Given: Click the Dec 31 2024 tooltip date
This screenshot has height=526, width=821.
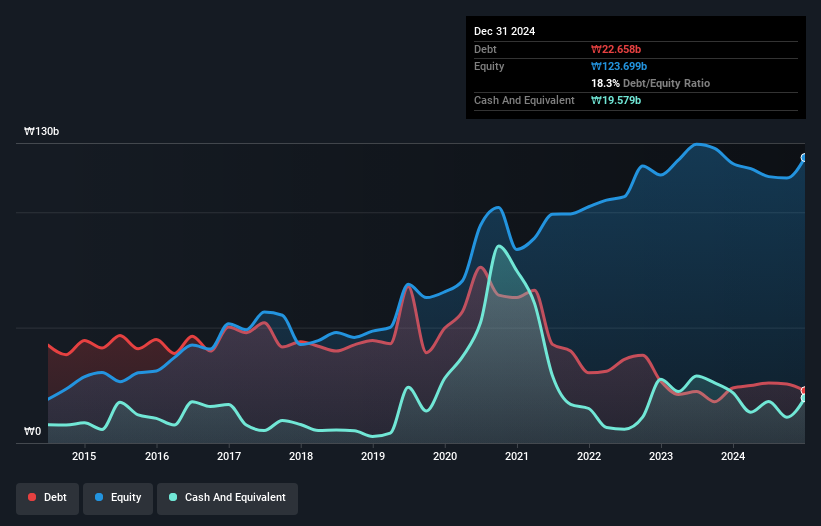Looking at the screenshot, I should pos(504,31).
